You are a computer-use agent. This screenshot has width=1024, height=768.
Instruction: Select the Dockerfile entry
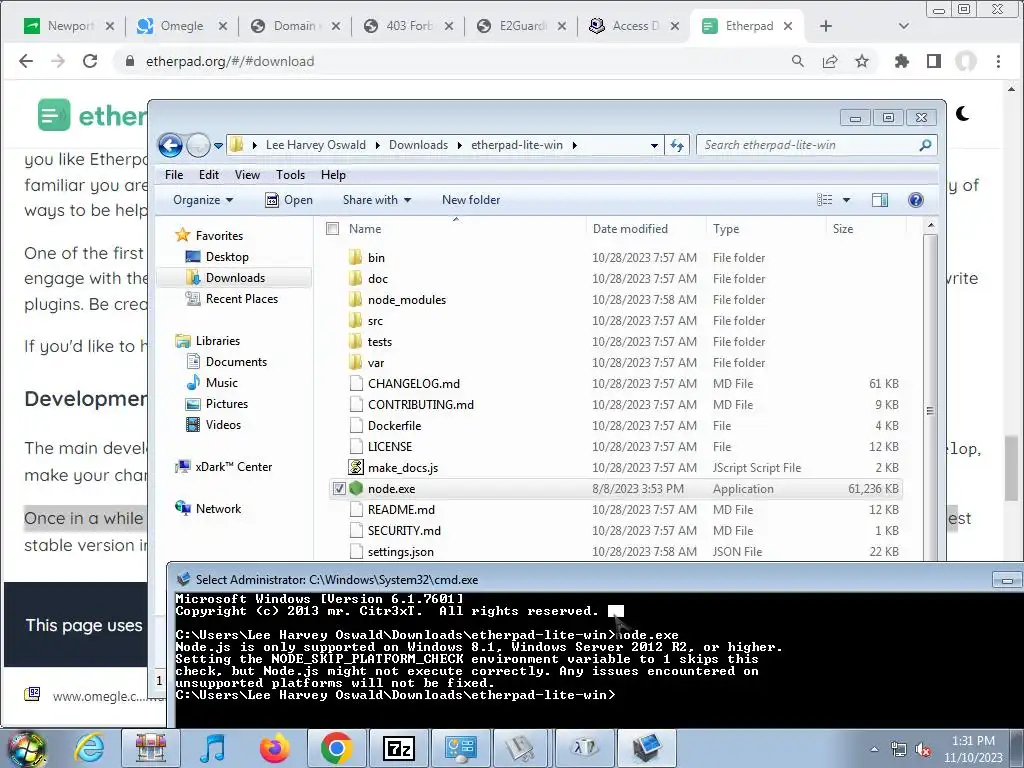(394, 426)
